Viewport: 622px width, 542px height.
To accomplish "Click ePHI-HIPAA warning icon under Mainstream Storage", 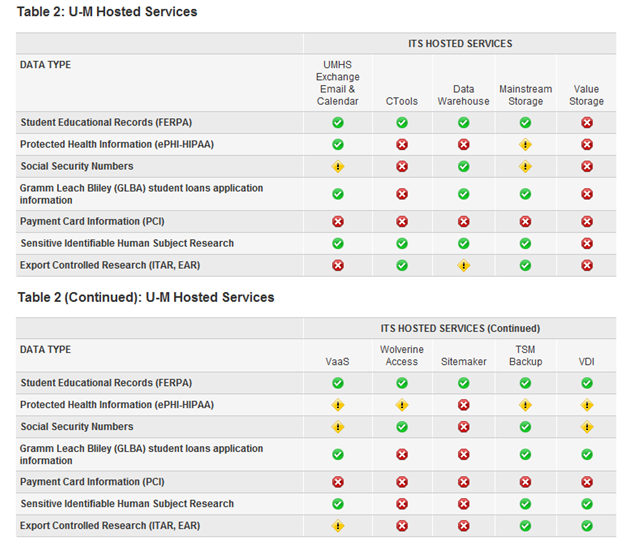I will coord(525,145).
